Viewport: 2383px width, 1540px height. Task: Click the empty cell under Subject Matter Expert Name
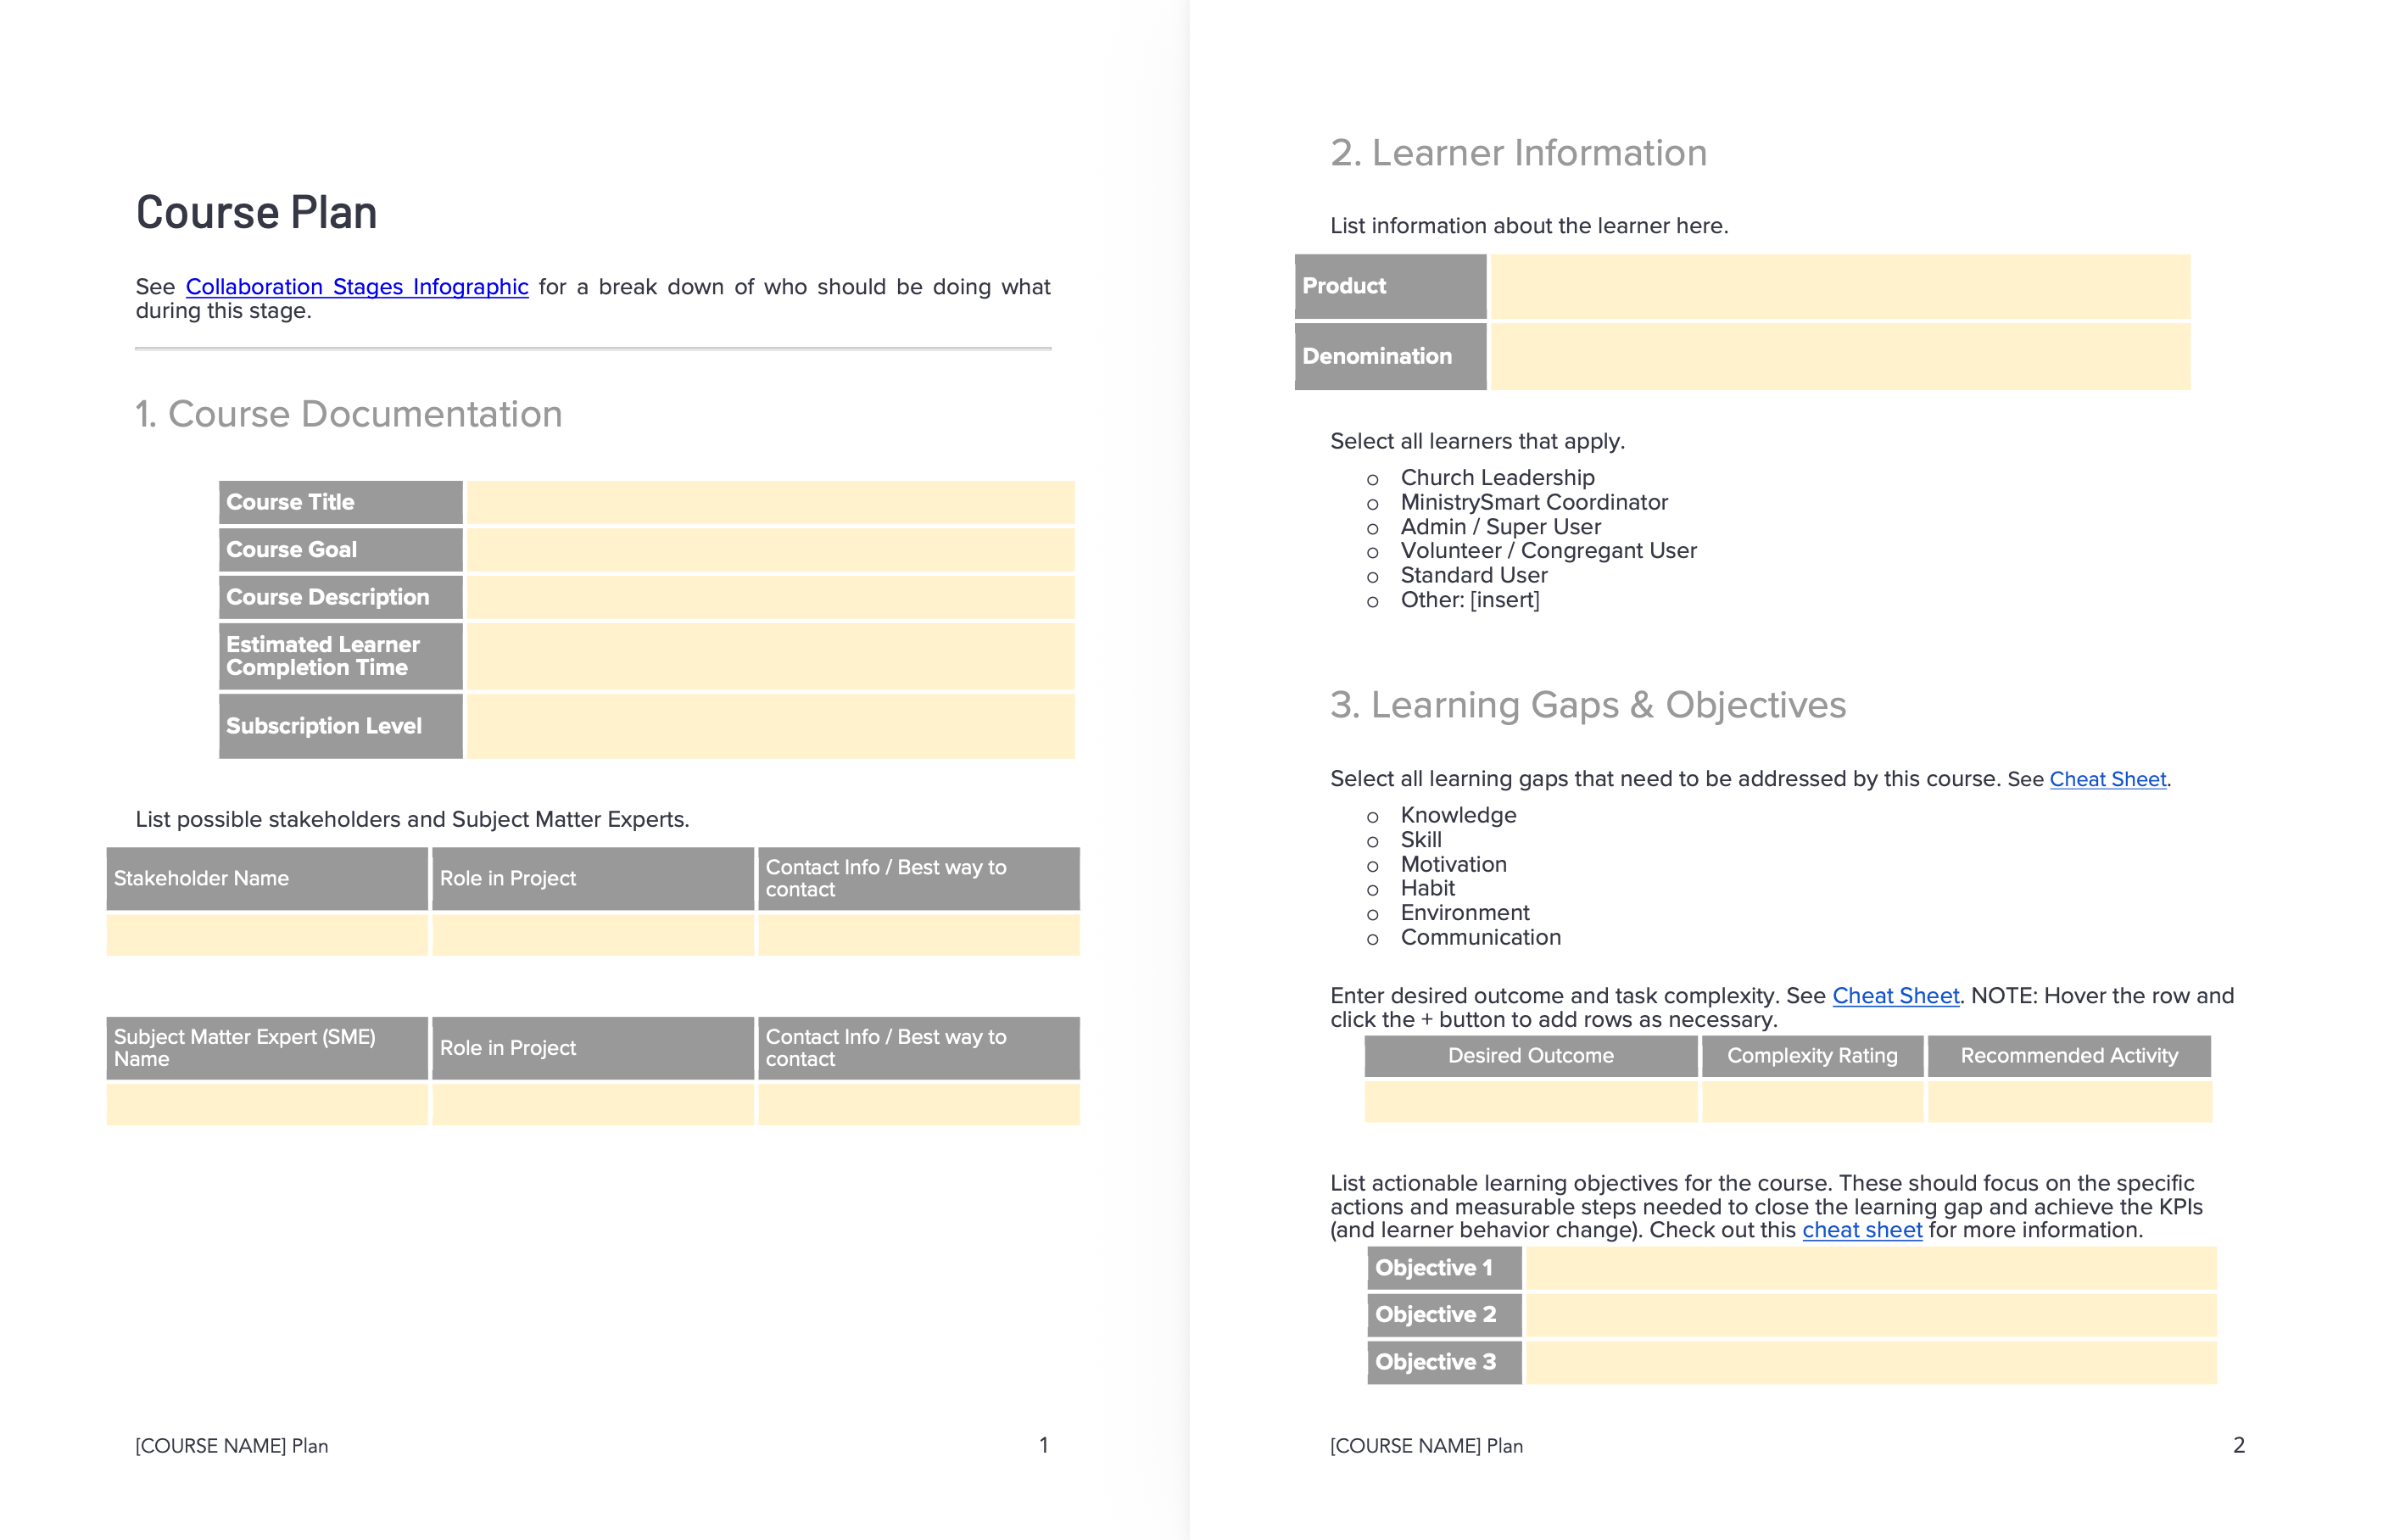[267, 1105]
